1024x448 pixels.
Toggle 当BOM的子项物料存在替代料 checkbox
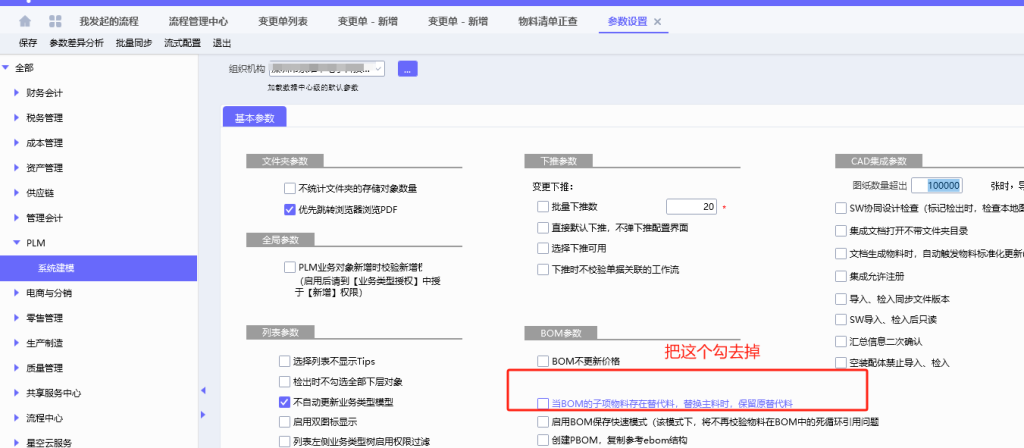tap(543, 403)
